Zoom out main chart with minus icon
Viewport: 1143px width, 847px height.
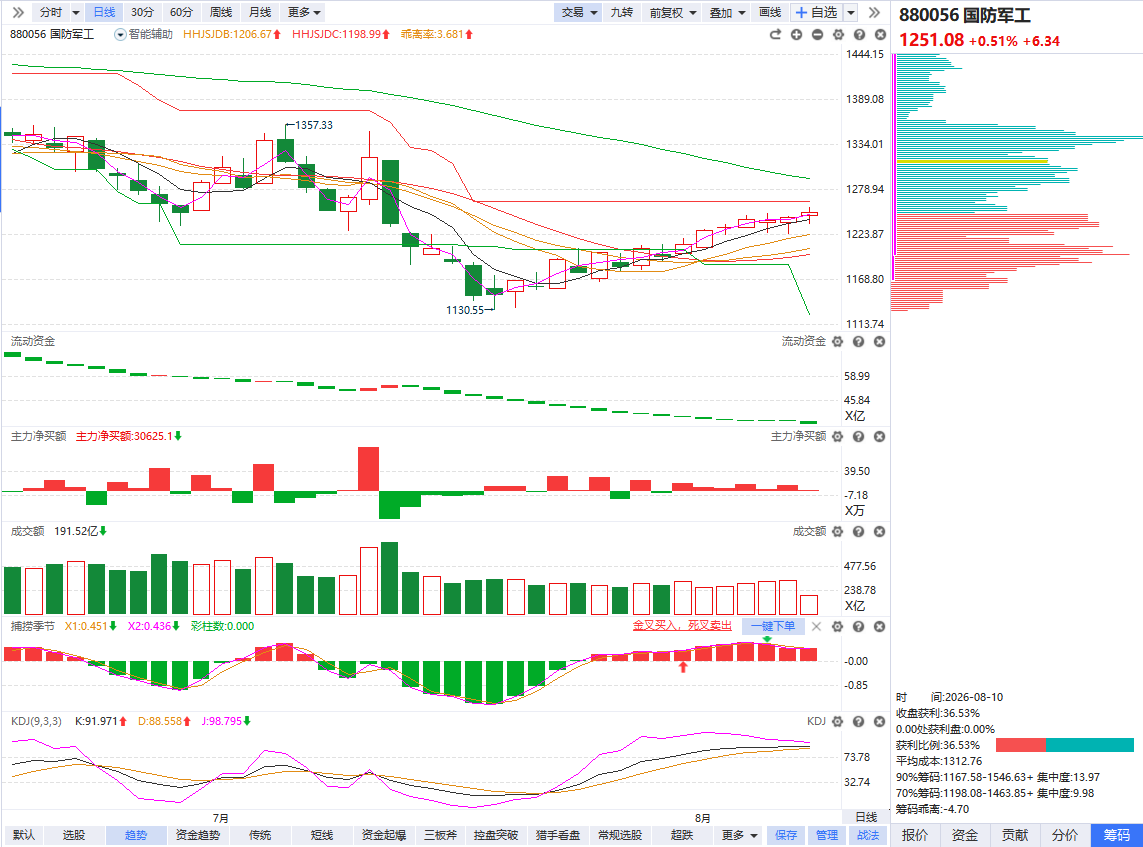click(x=817, y=34)
